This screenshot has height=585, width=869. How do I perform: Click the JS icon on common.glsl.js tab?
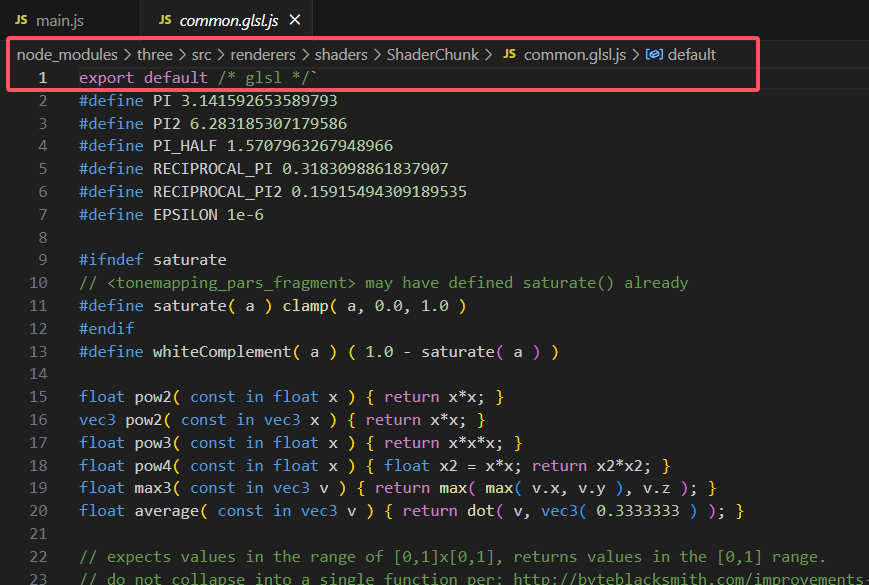(x=165, y=20)
